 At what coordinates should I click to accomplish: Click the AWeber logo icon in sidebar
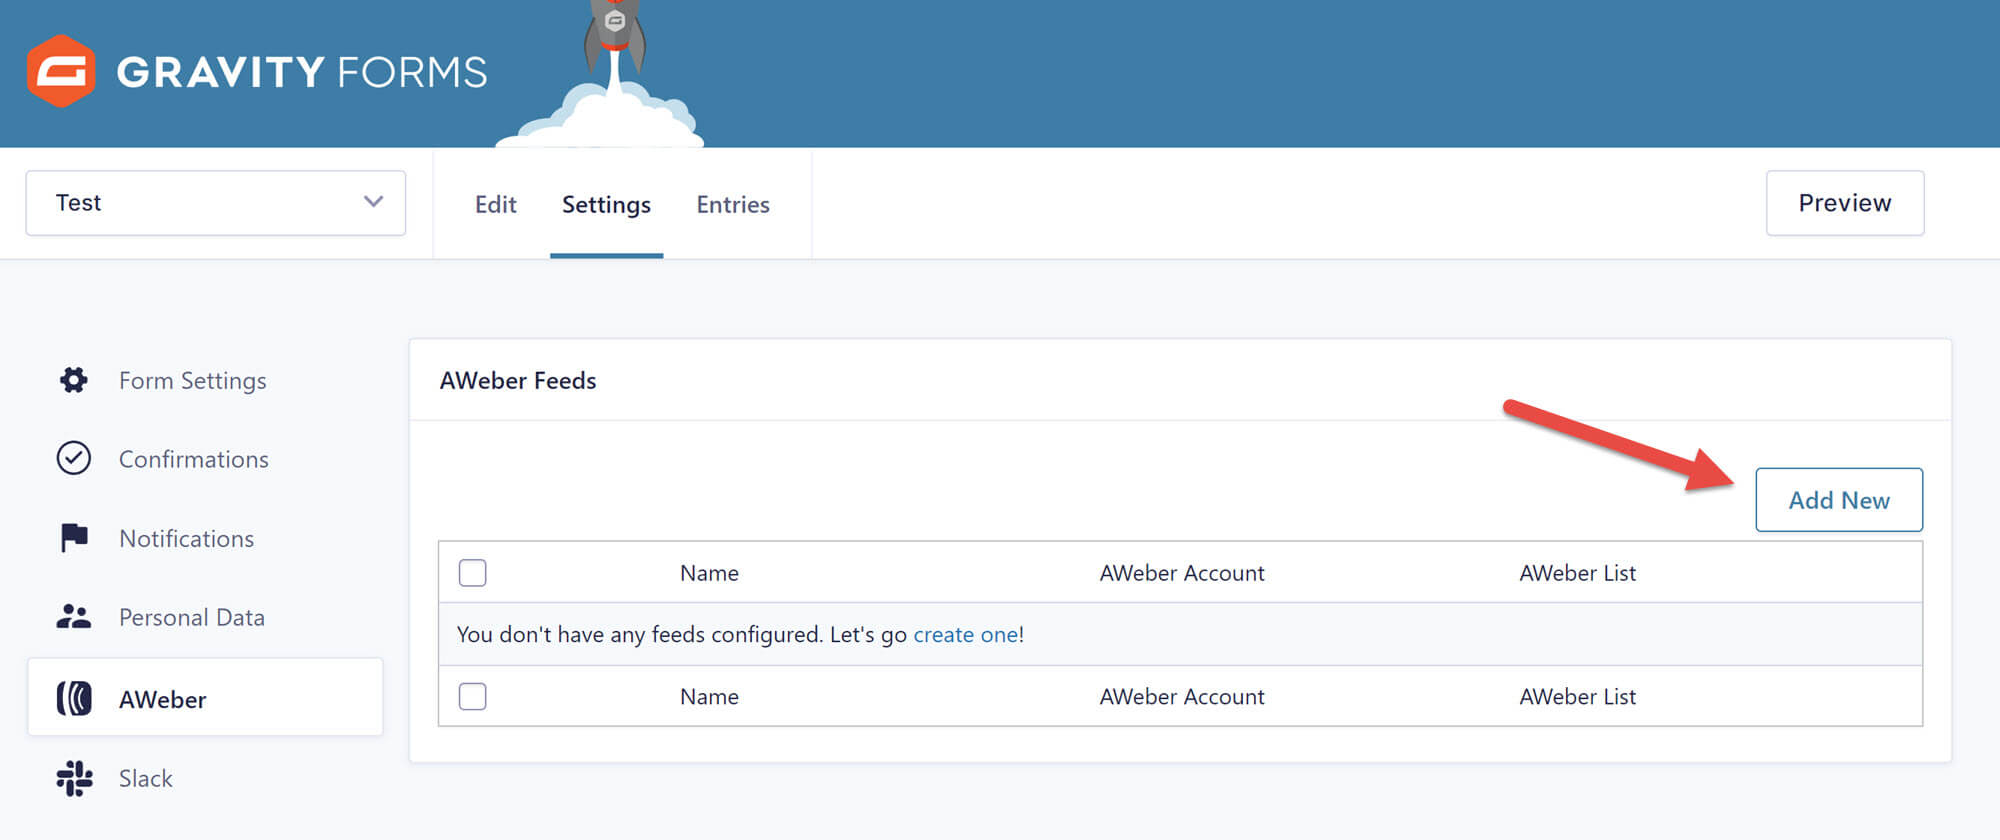[x=74, y=698]
